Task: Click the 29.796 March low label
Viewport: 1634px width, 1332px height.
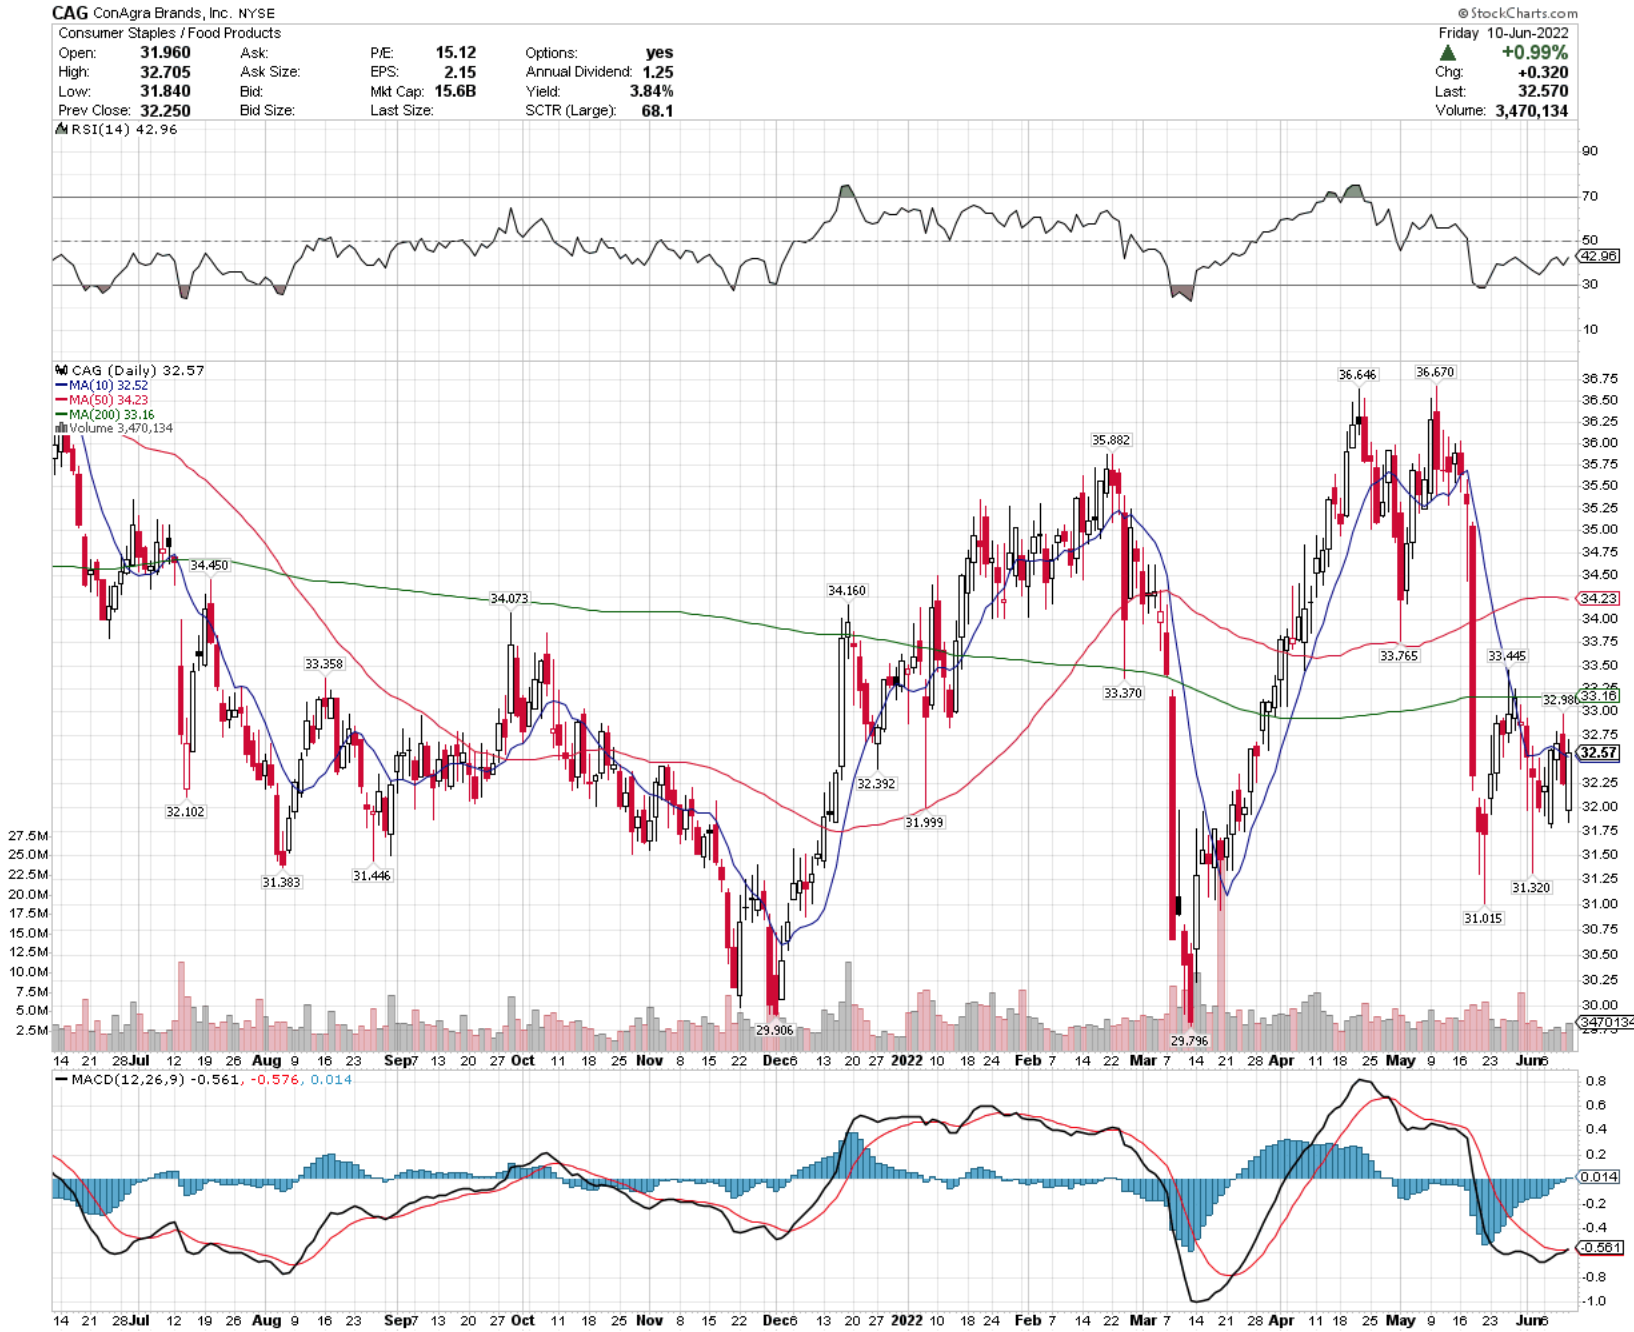Action: tap(1189, 1041)
